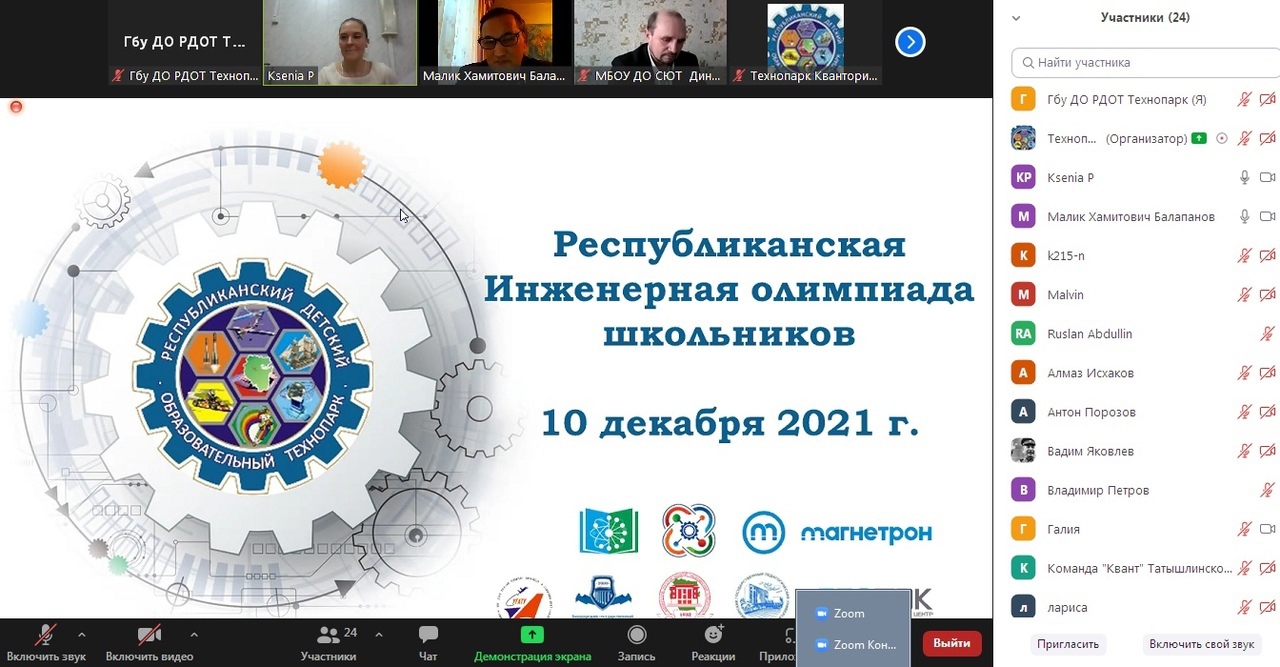The width and height of the screenshot is (1280, 667).
Task: Open participants options arrow next to count 24
Action: 378,634
